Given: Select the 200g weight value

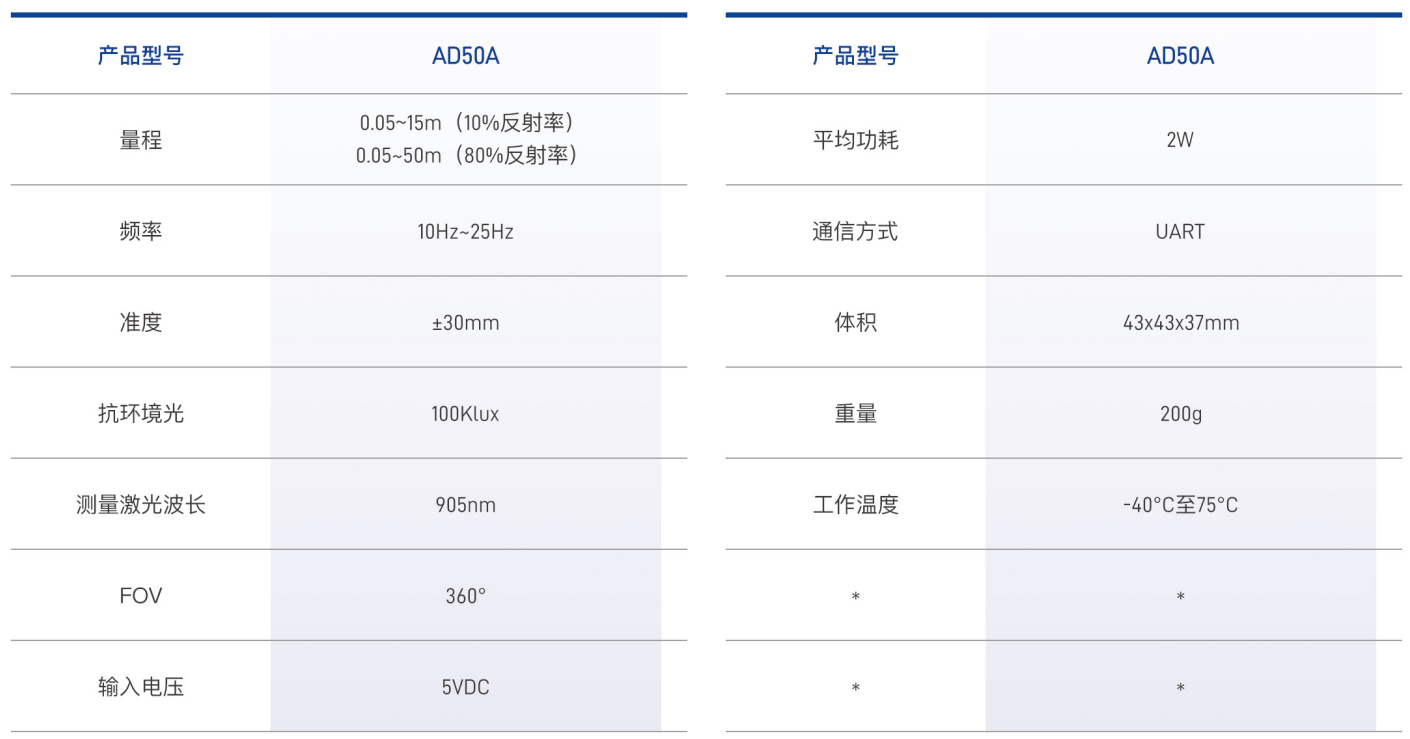Looking at the screenshot, I should point(1181,414).
